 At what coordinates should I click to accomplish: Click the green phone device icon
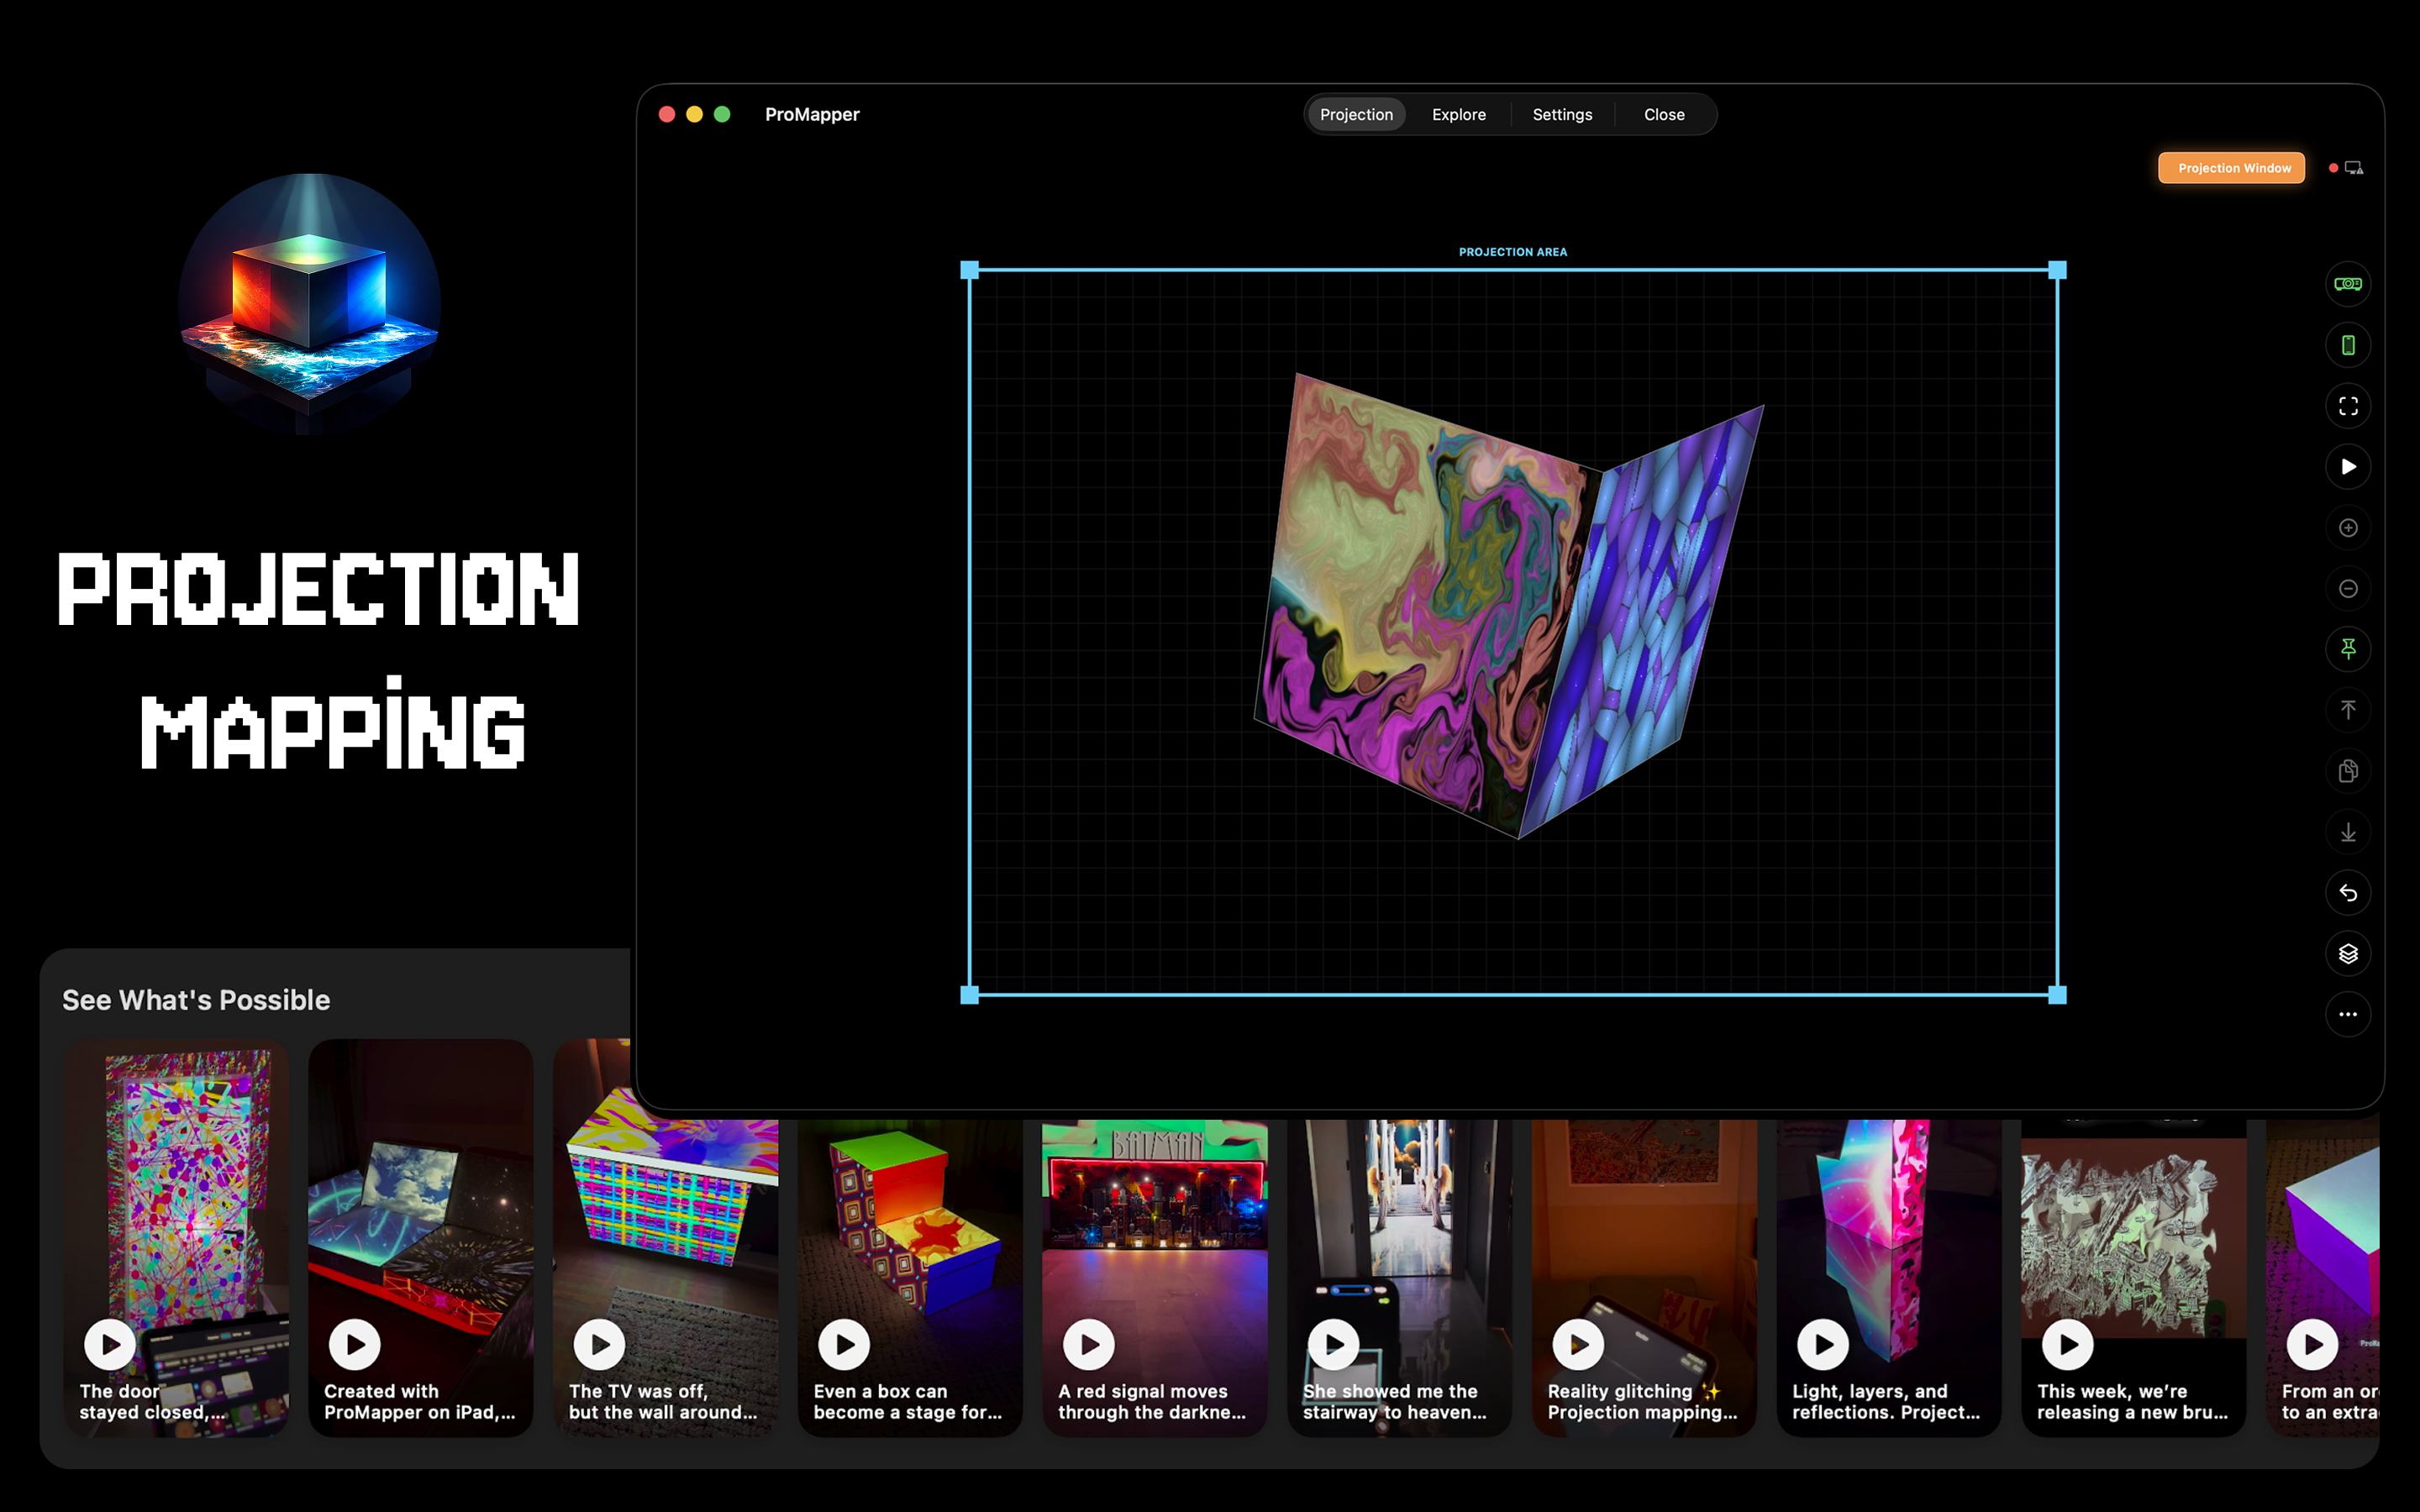(x=2347, y=345)
